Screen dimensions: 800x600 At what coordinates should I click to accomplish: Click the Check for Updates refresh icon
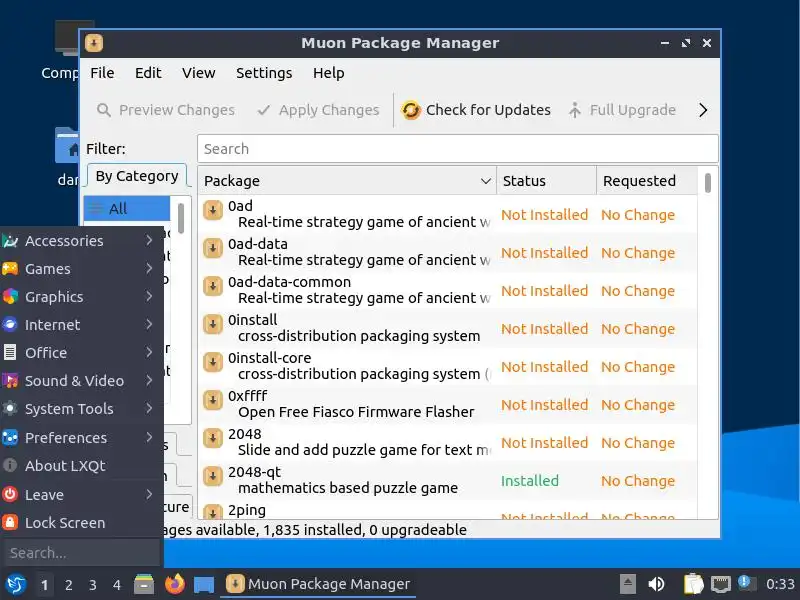coord(411,110)
